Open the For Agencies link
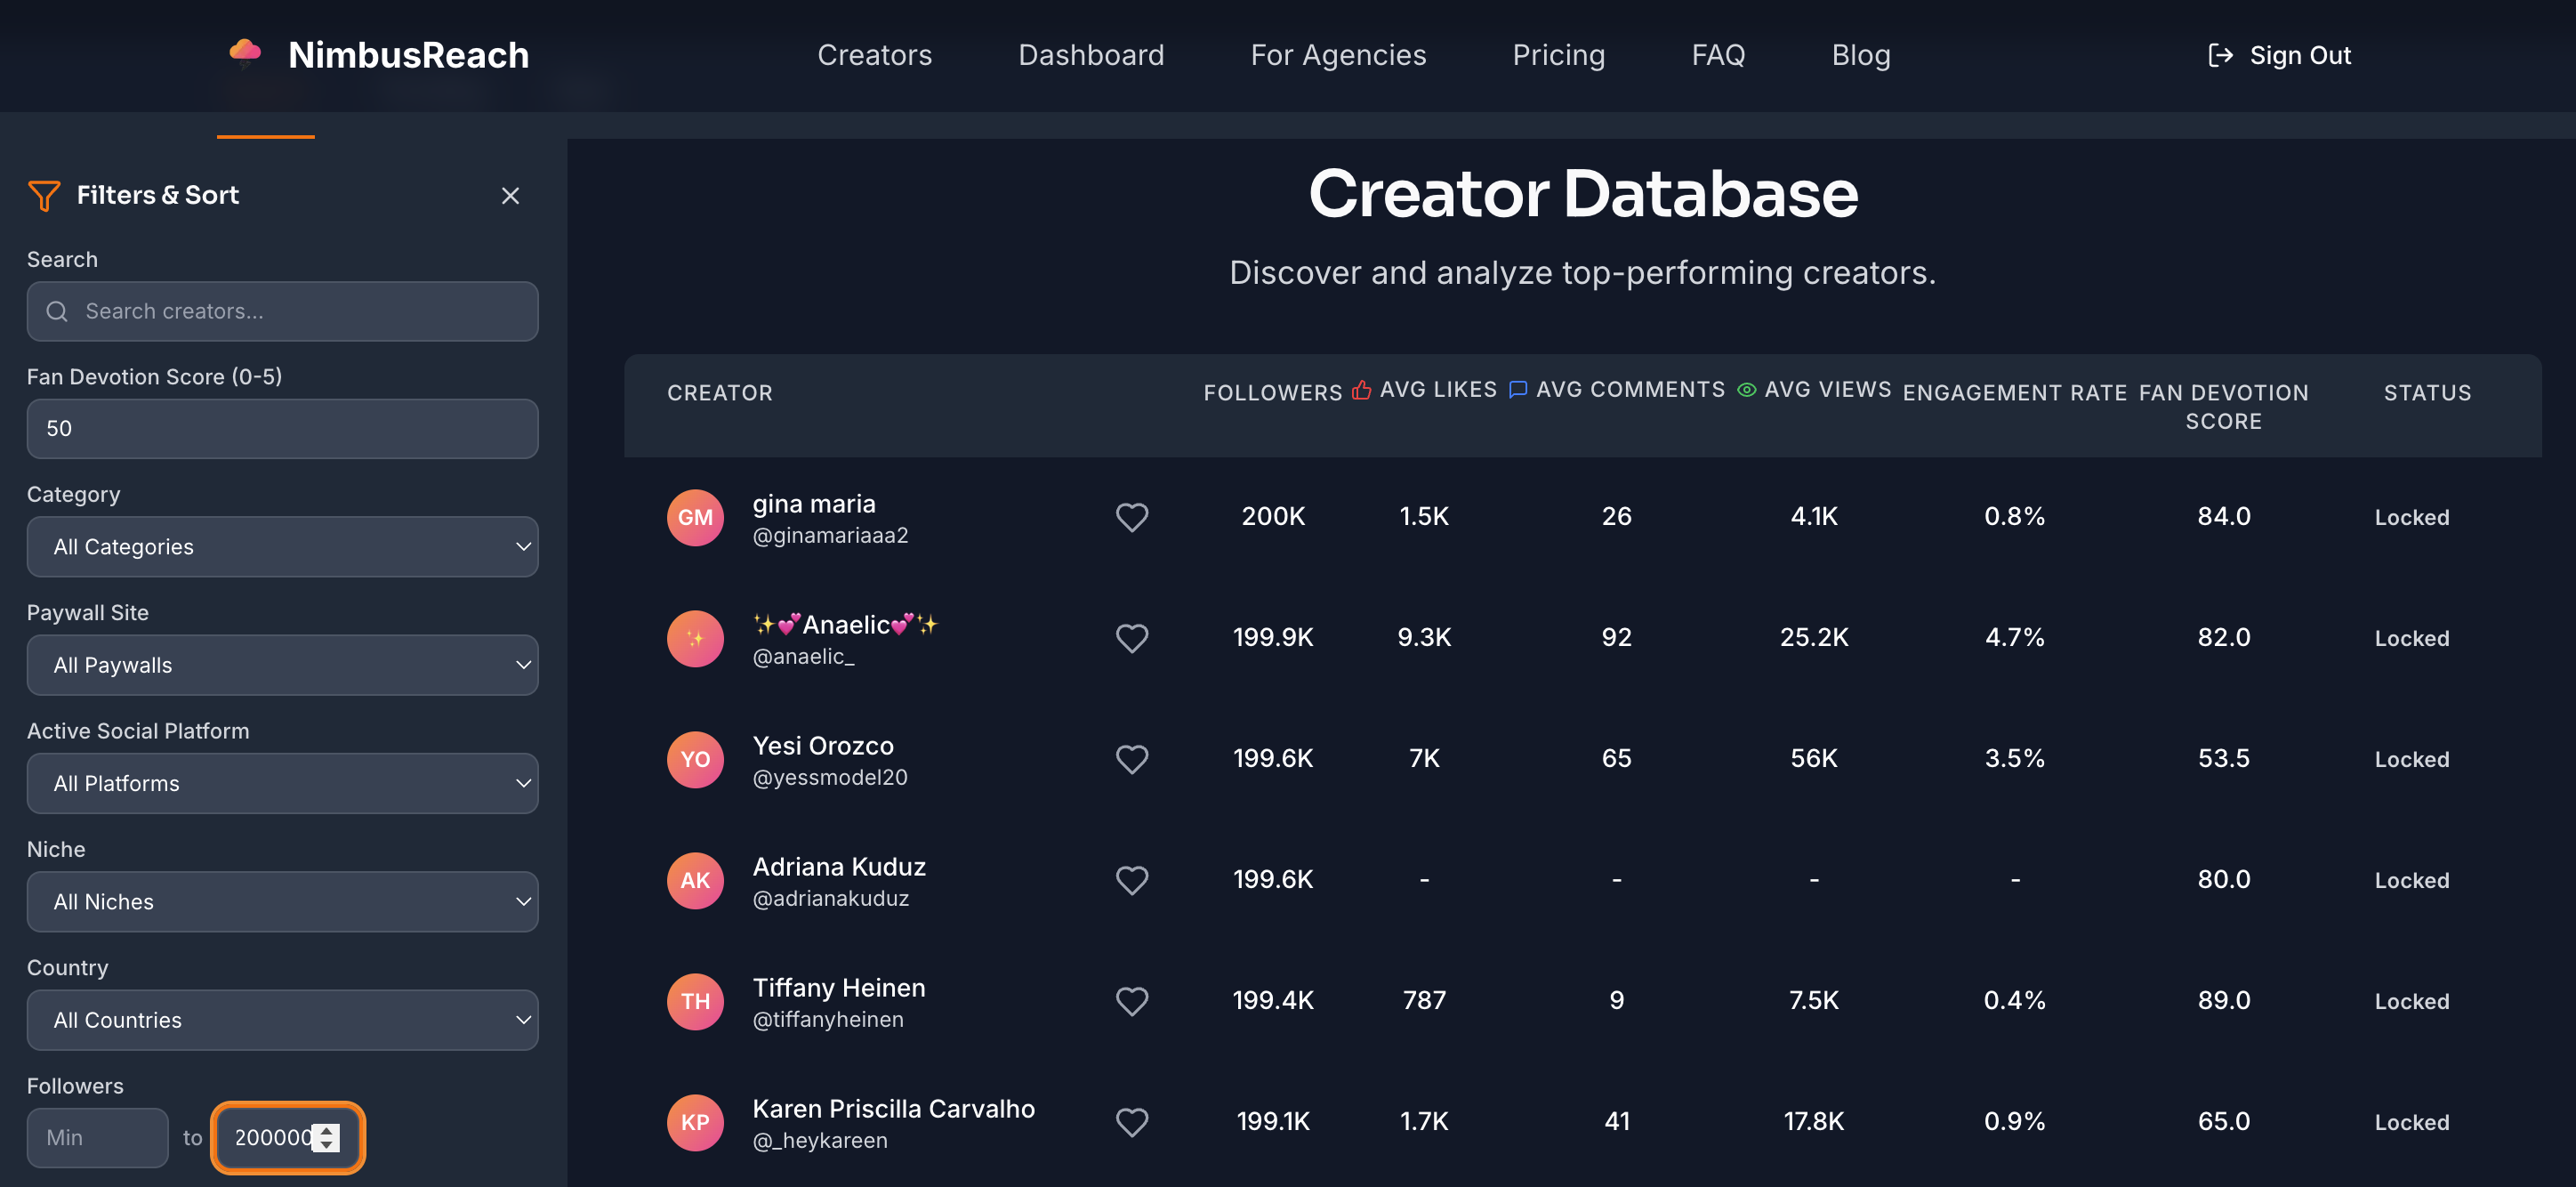The width and height of the screenshot is (2576, 1187). (1338, 55)
